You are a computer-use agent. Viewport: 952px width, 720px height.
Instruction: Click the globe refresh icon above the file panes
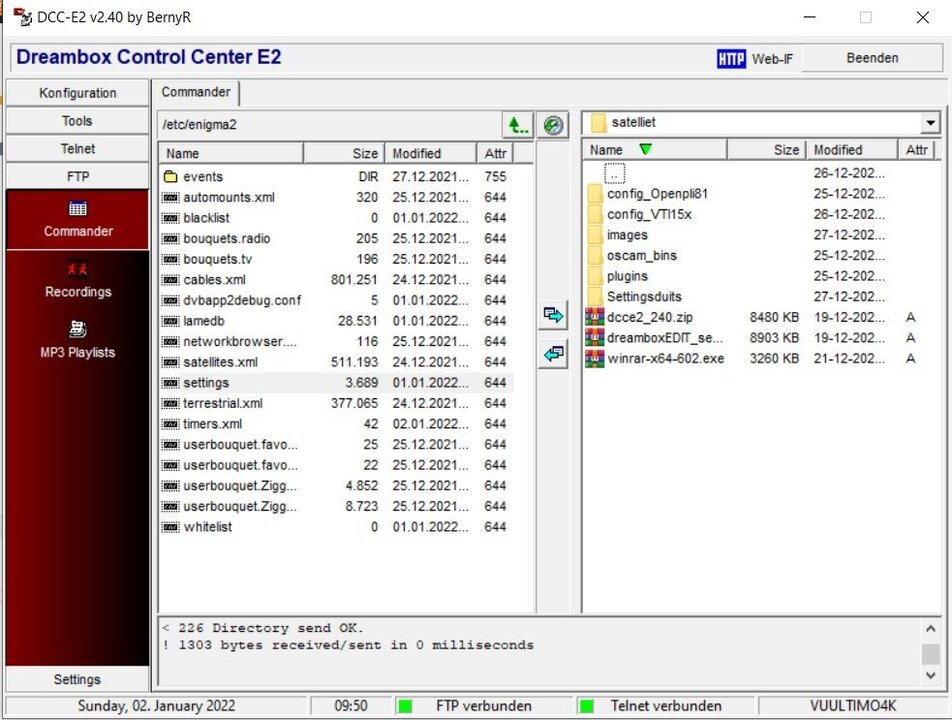(553, 124)
